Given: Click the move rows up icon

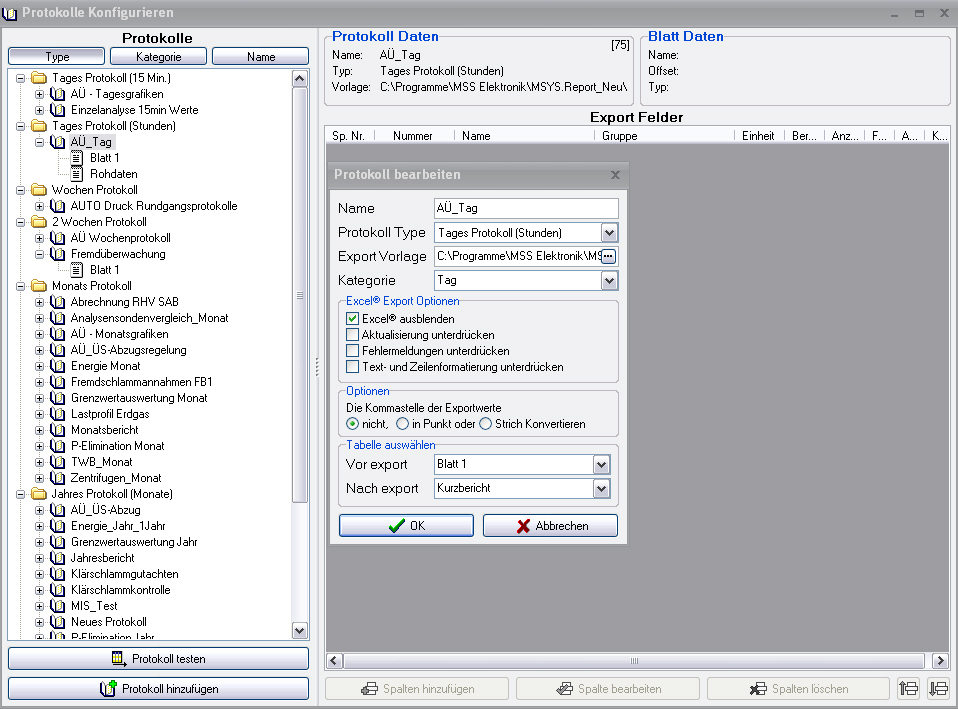Looking at the screenshot, I should pyautogui.click(x=908, y=688).
